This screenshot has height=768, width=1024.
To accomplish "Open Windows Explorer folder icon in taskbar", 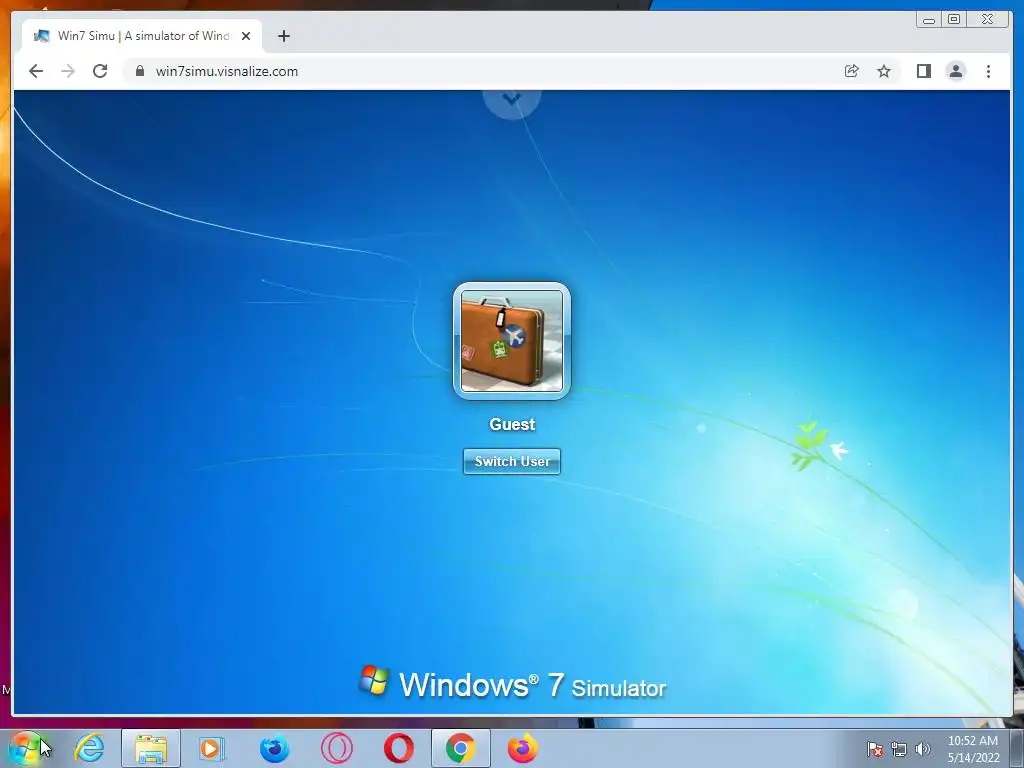I will pos(151,749).
